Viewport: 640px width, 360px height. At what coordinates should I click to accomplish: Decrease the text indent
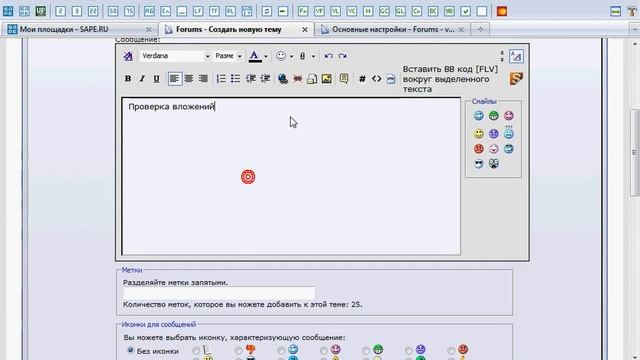click(251, 79)
